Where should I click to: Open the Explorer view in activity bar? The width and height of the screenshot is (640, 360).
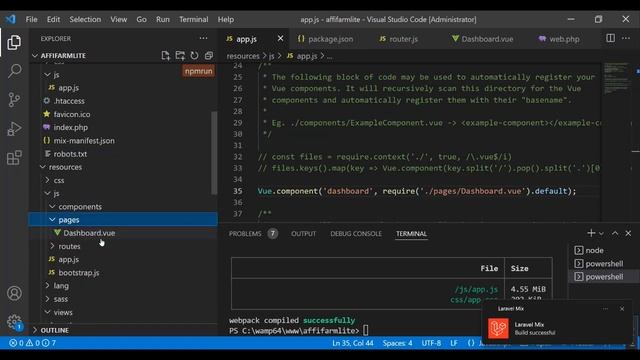(14, 42)
